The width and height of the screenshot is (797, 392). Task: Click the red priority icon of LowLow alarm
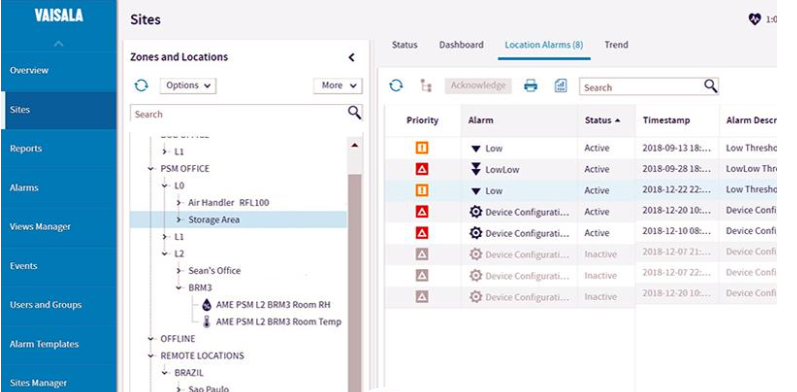coord(422,169)
